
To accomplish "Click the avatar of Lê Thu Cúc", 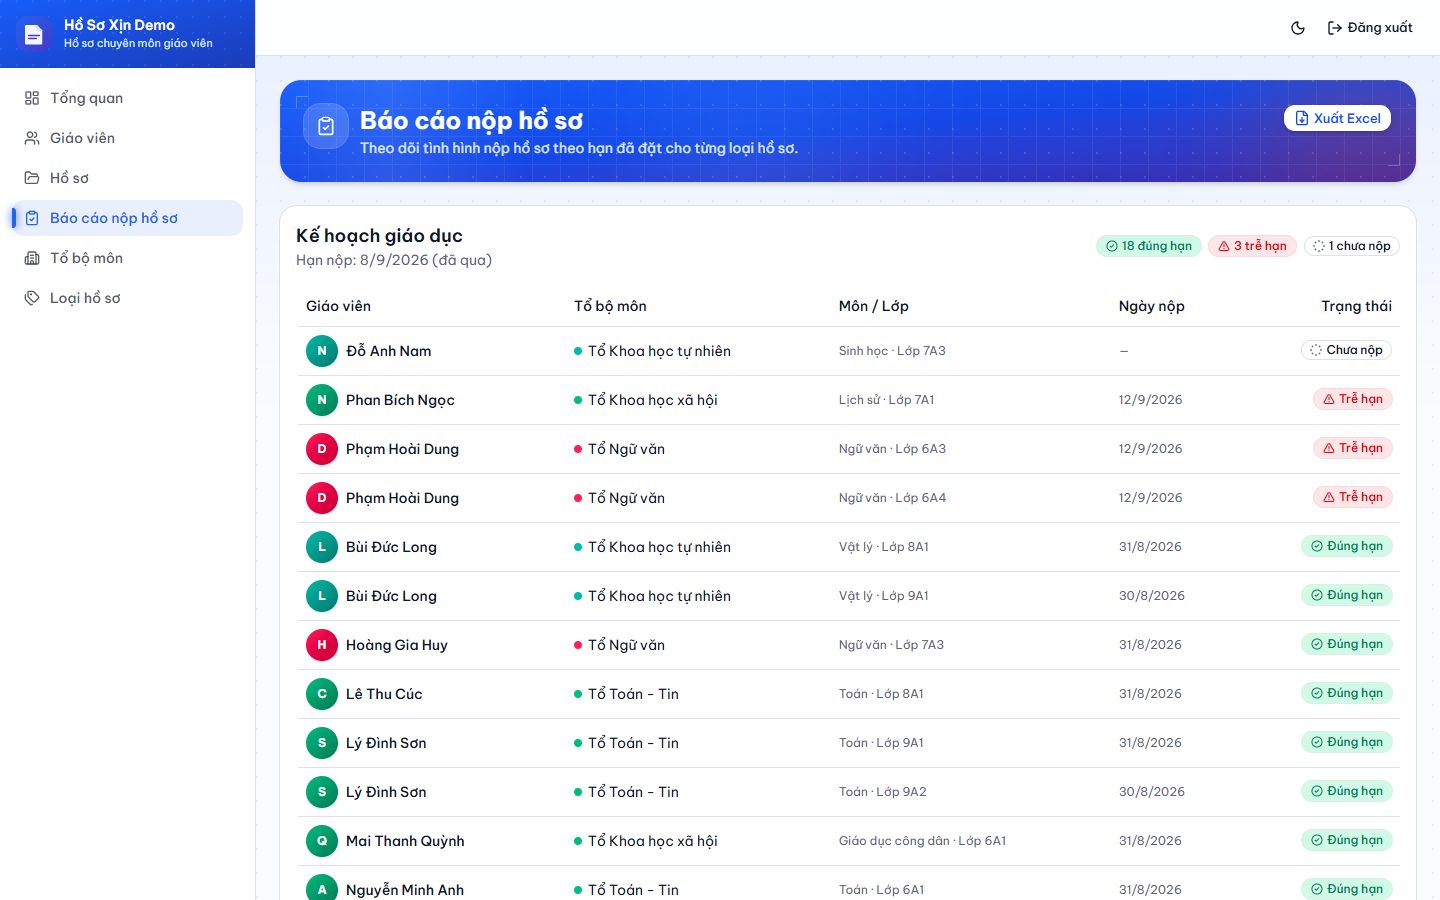I will pos(322,694).
